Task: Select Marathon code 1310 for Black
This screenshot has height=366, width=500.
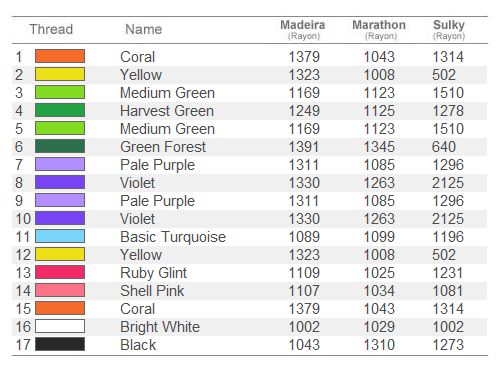Action: pyautogui.click(x=379, y=345)
